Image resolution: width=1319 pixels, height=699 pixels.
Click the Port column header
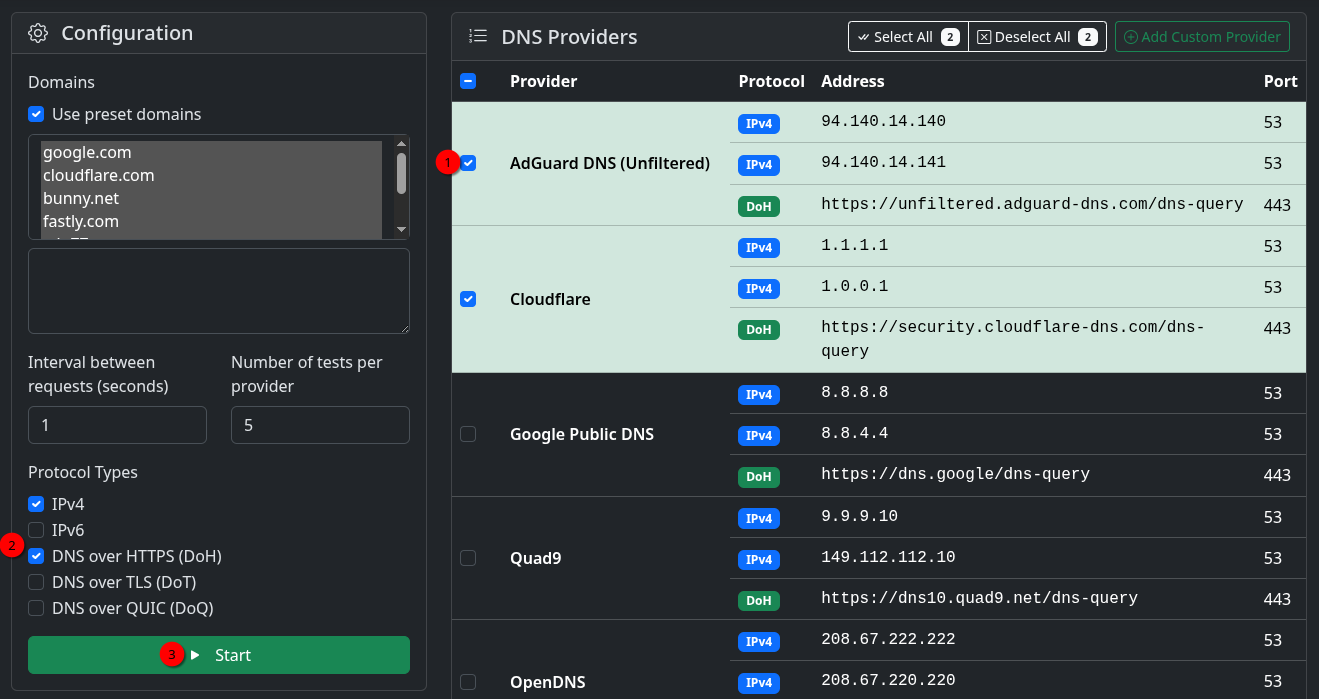click(1280, 81)
